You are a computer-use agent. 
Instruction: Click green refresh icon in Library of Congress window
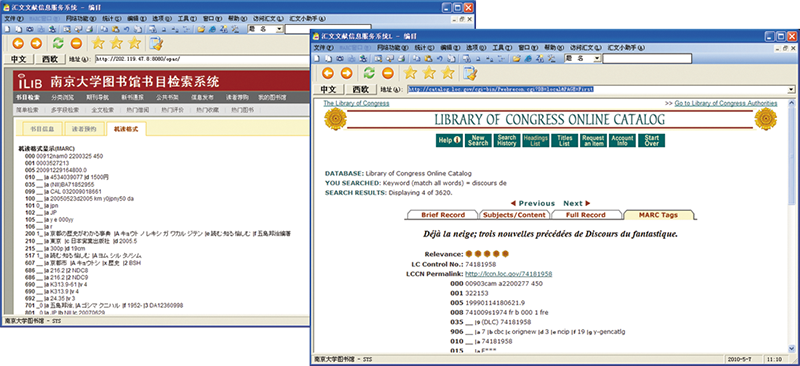(369, 74)
